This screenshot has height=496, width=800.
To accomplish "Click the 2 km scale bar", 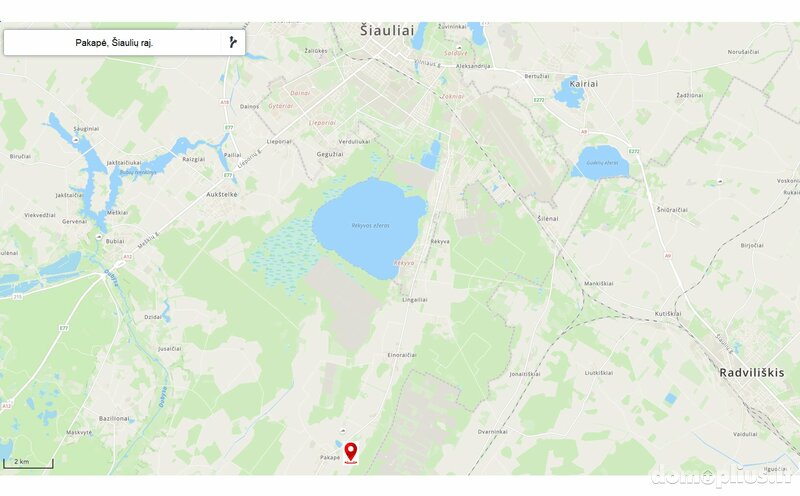I will point(28,463).
